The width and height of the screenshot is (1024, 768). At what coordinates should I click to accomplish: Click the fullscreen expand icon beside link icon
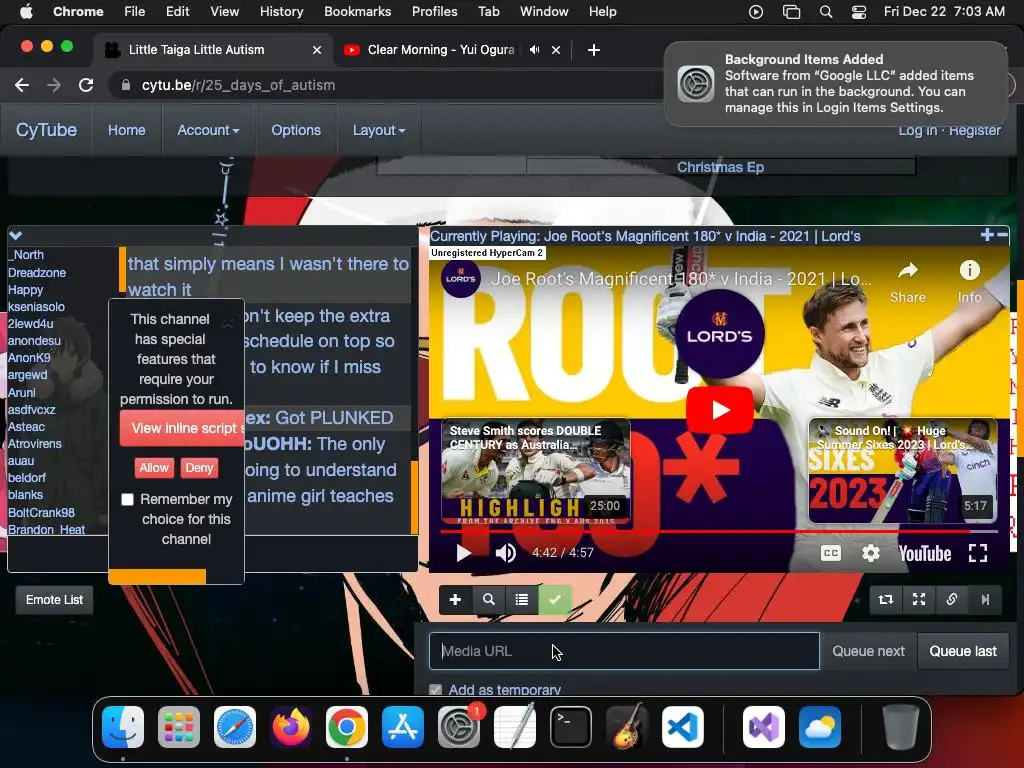tap(919, 600)
